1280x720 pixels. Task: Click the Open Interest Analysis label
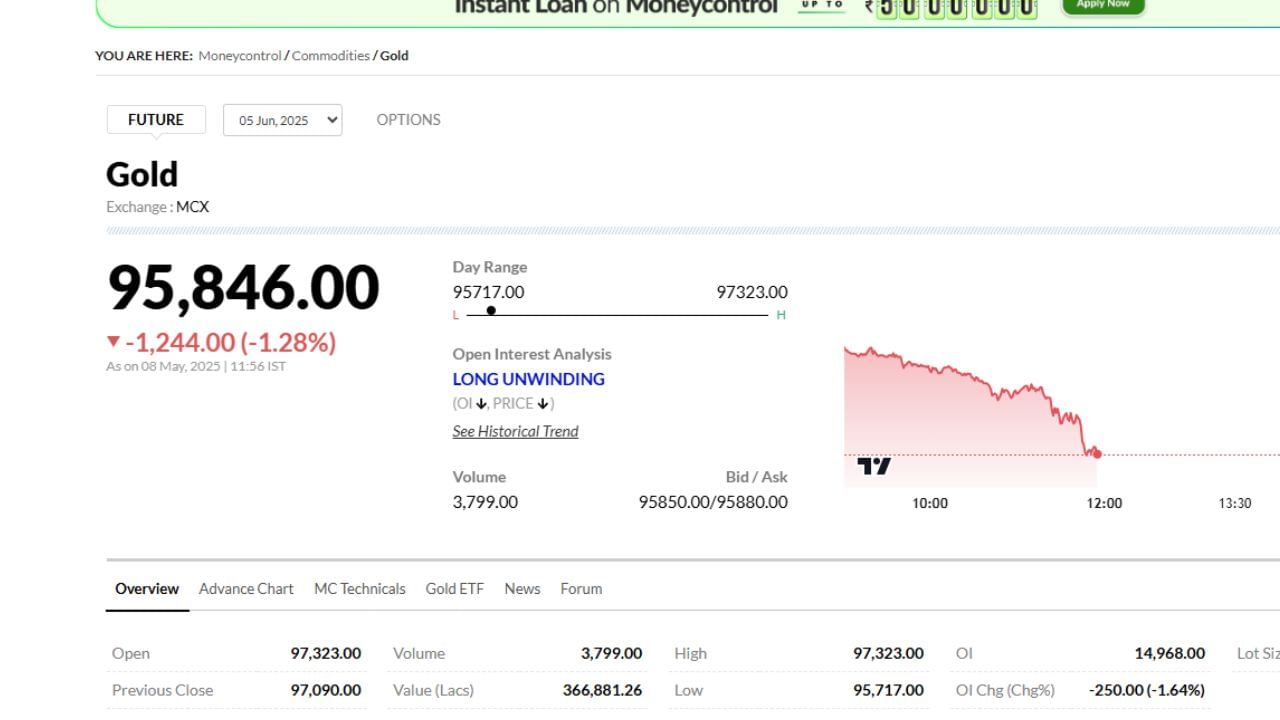532,354
